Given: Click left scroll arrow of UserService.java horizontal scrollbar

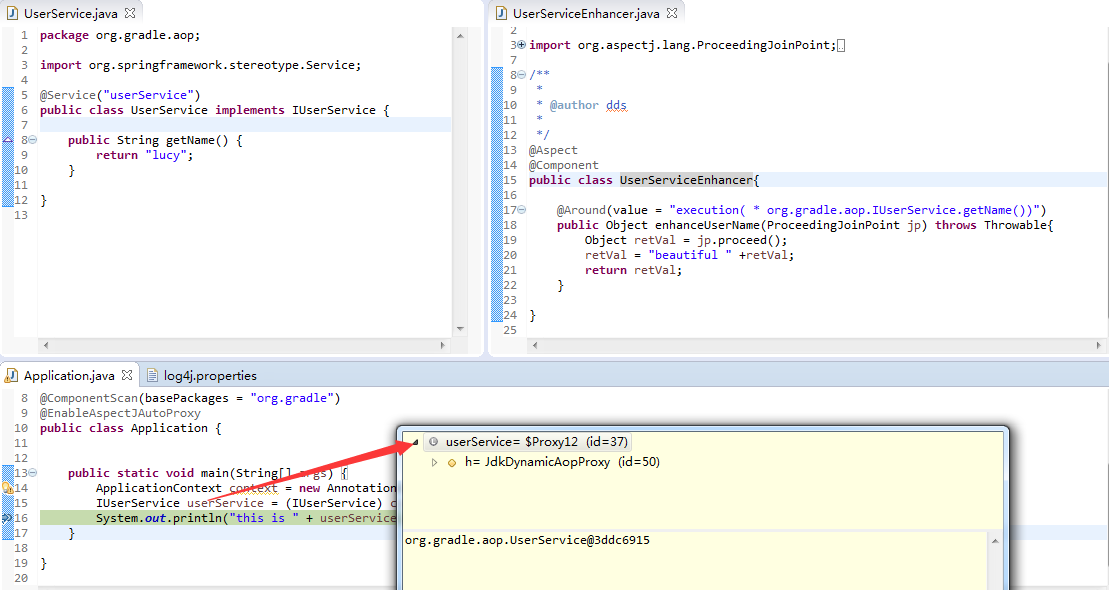Looking at the screenshot, I should (46, 345).
